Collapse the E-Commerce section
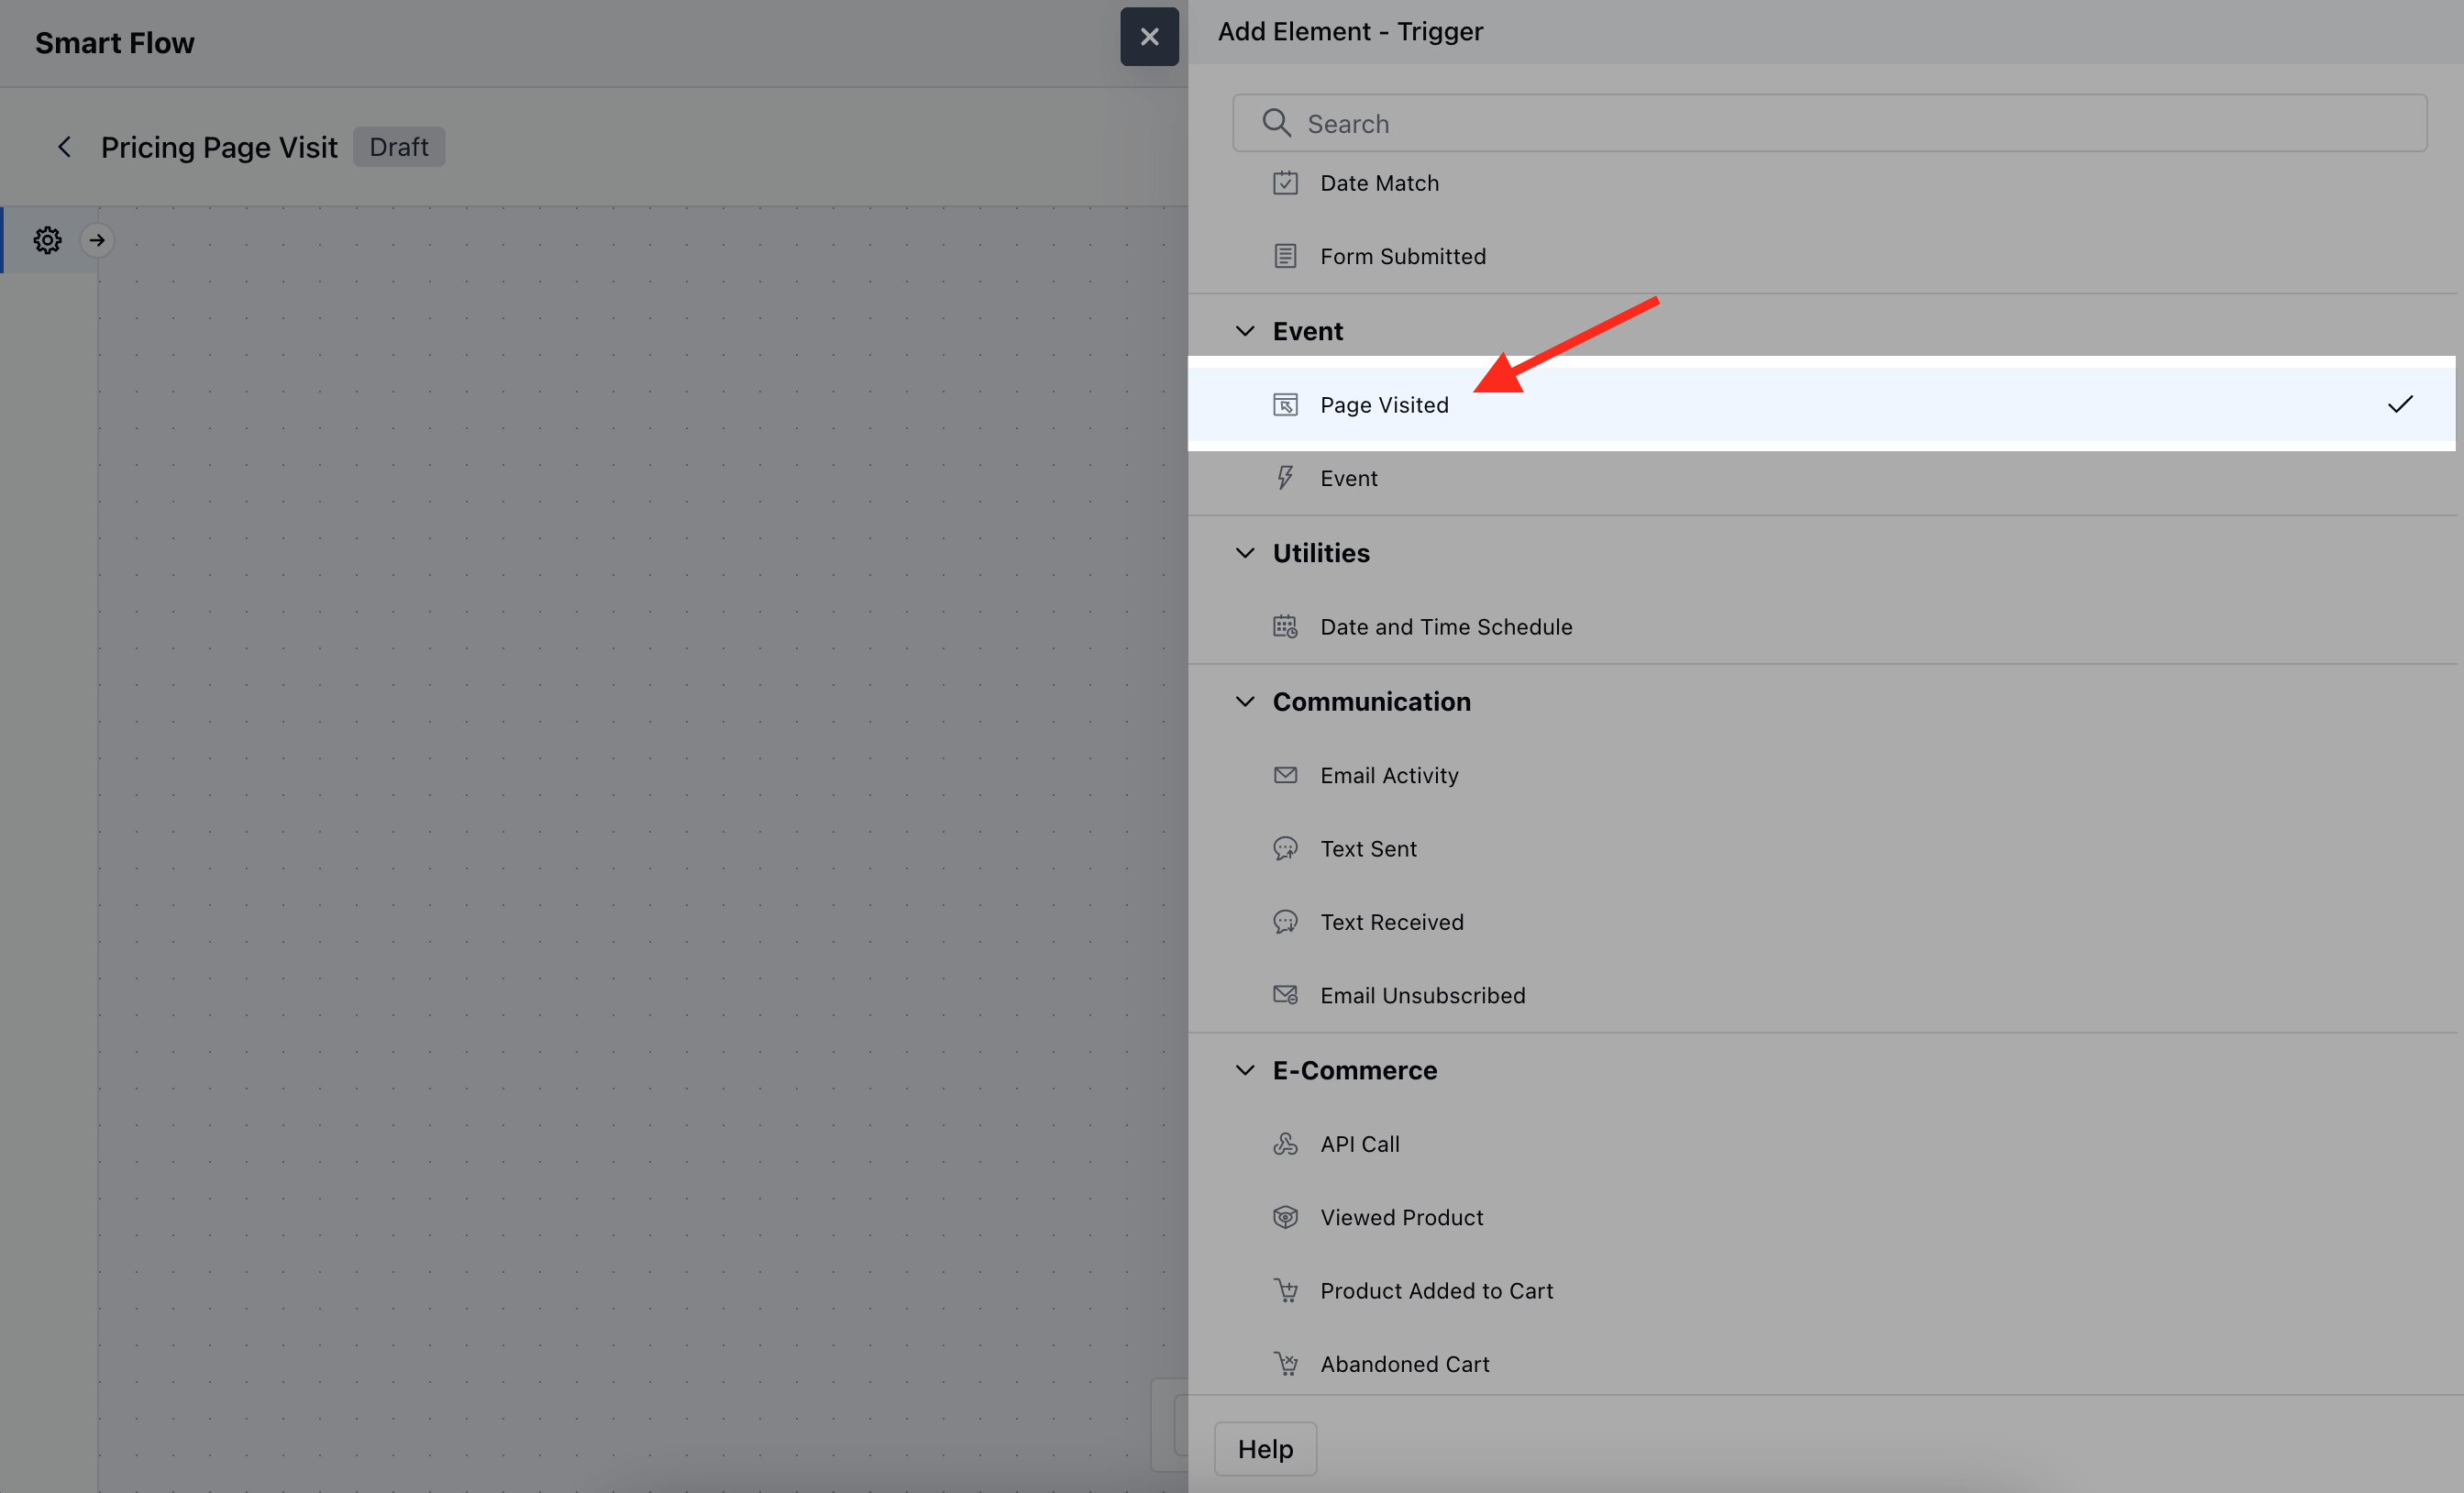Viewport: 2464px width, 1493px height. point(1245,1070)
